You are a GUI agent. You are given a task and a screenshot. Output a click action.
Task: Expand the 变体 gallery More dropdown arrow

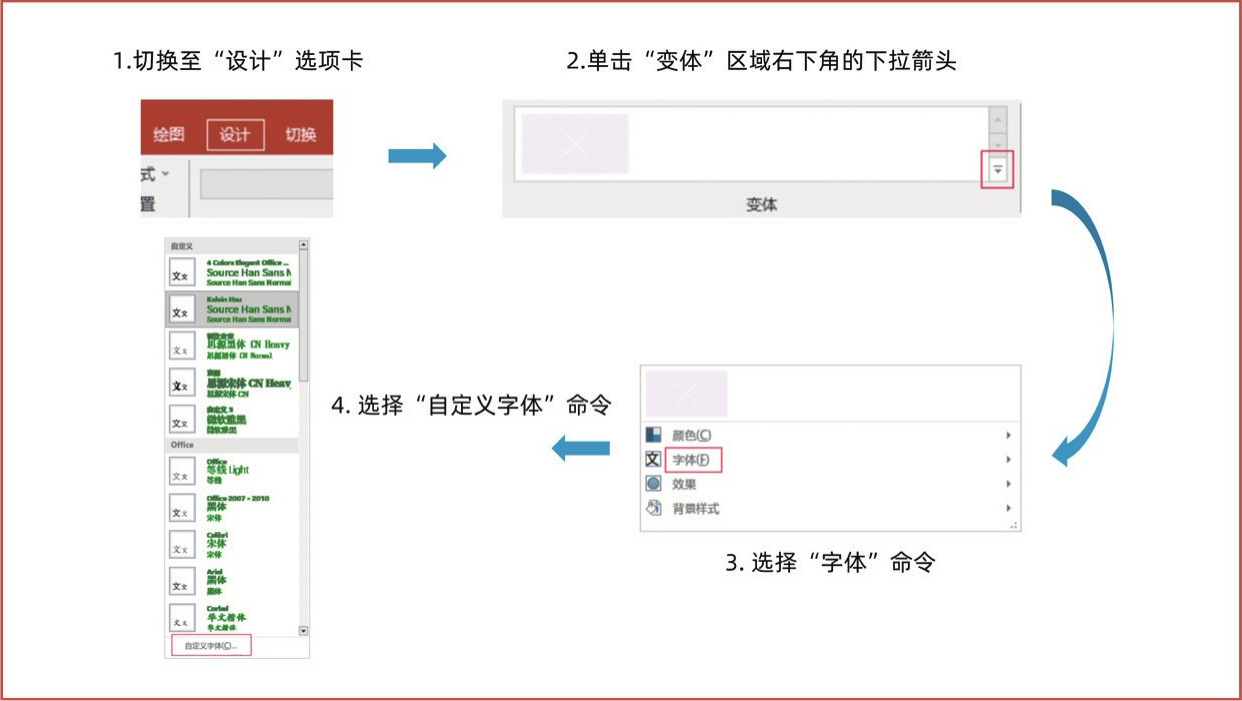[x=998, y=171]
